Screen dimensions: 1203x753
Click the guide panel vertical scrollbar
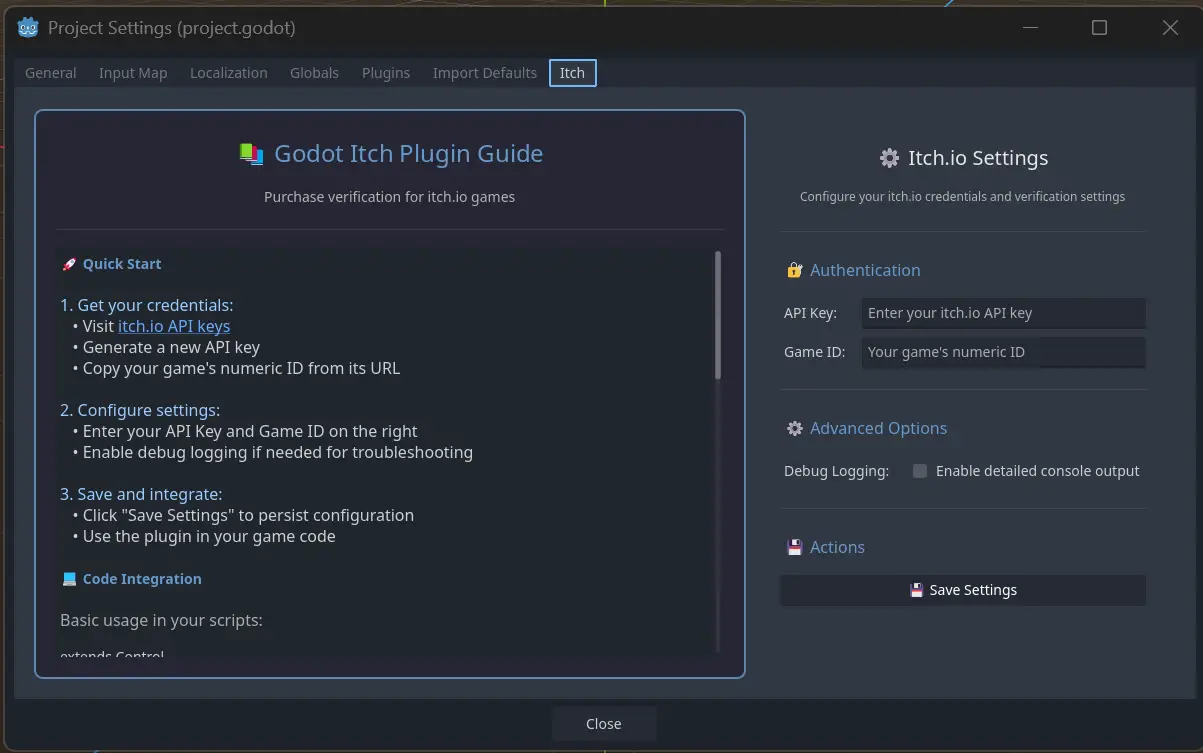[x=718, y=315]
